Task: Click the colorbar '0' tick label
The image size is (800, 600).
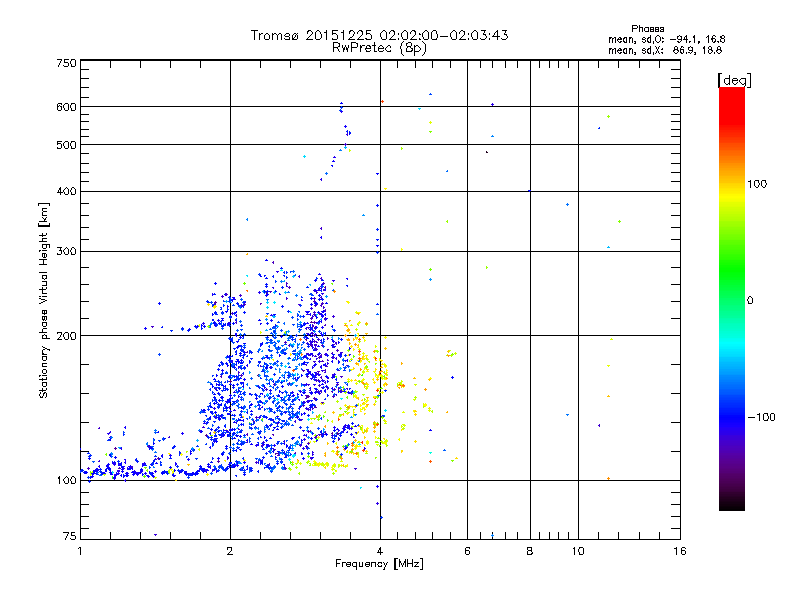Action: pyautogui.click(x=749, y=300)
